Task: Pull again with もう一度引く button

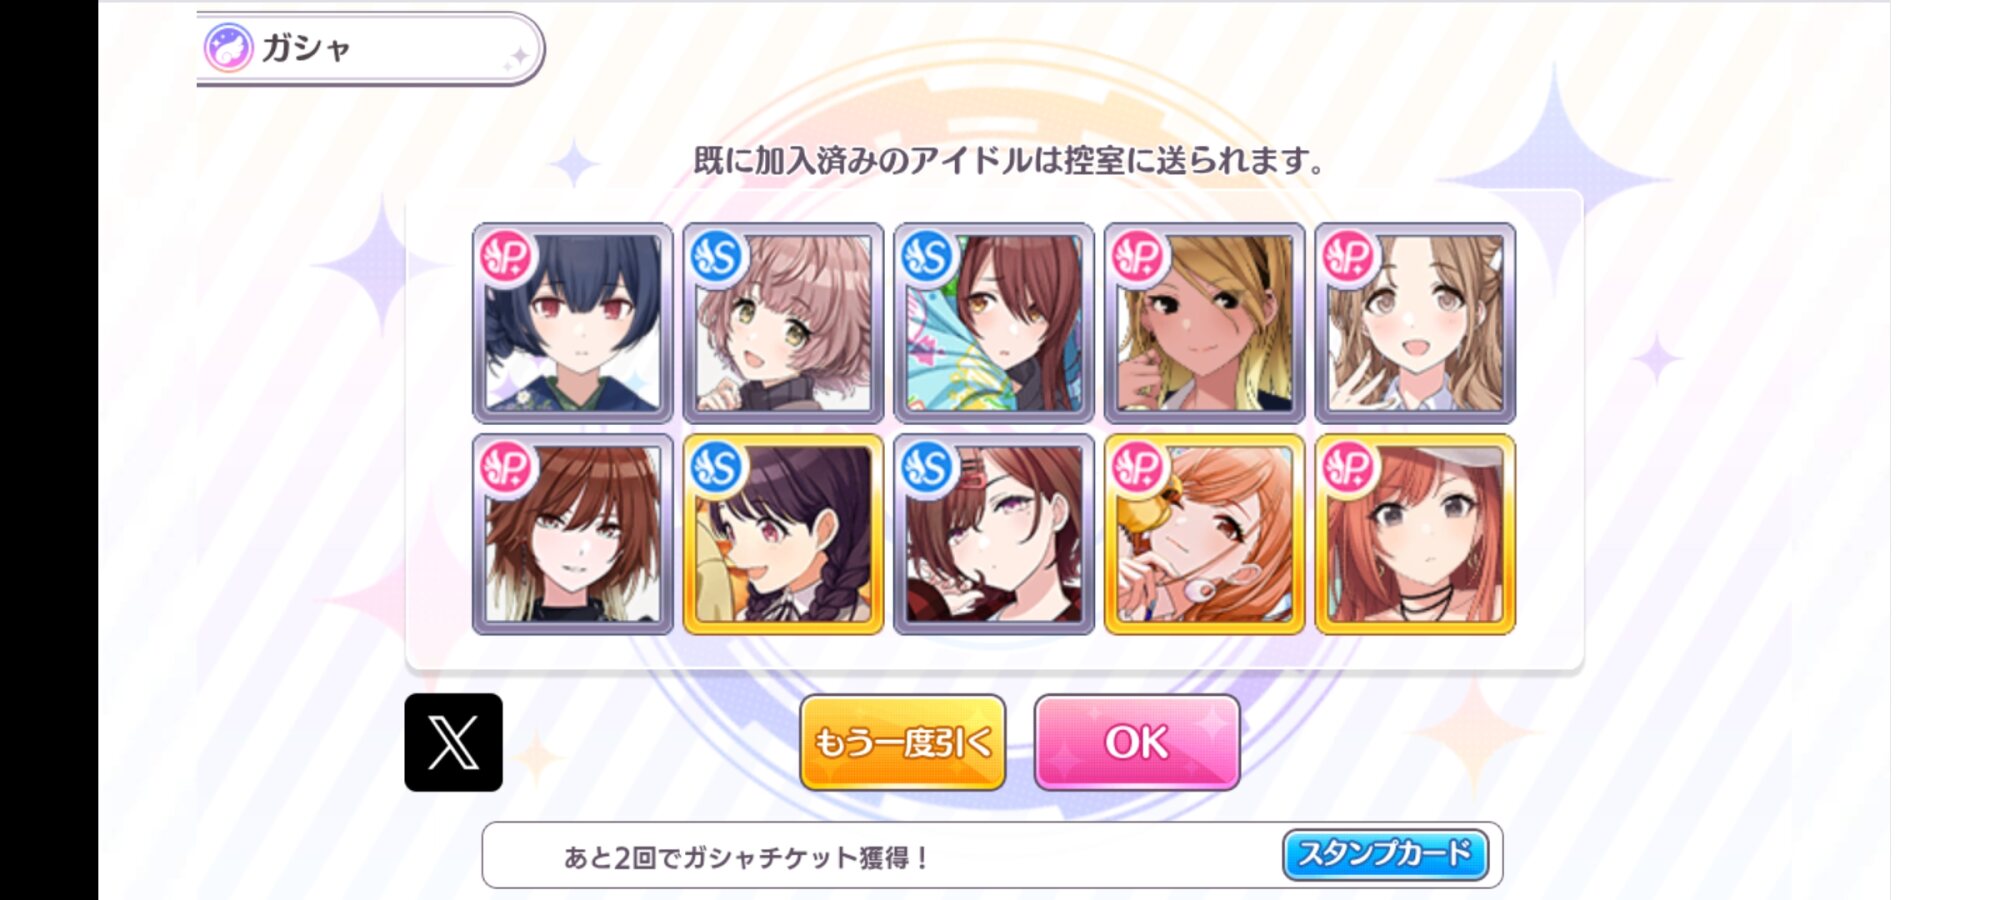Action: coord(902,742)
